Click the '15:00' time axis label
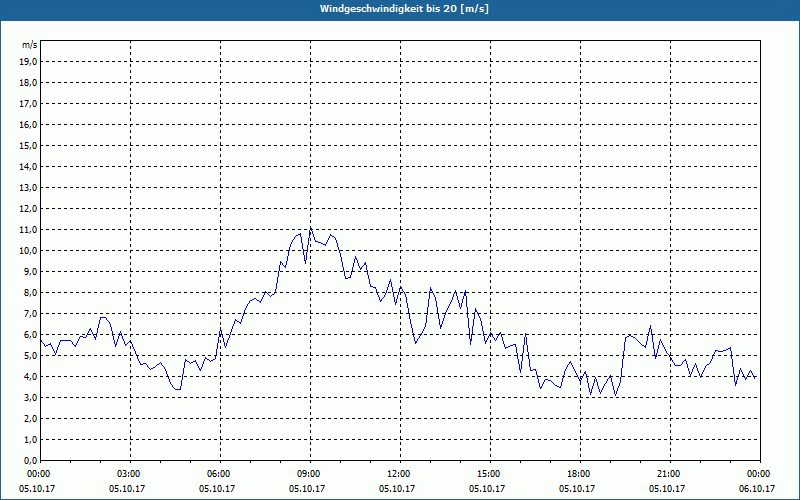800x500 pixels. tap(490, 474)
